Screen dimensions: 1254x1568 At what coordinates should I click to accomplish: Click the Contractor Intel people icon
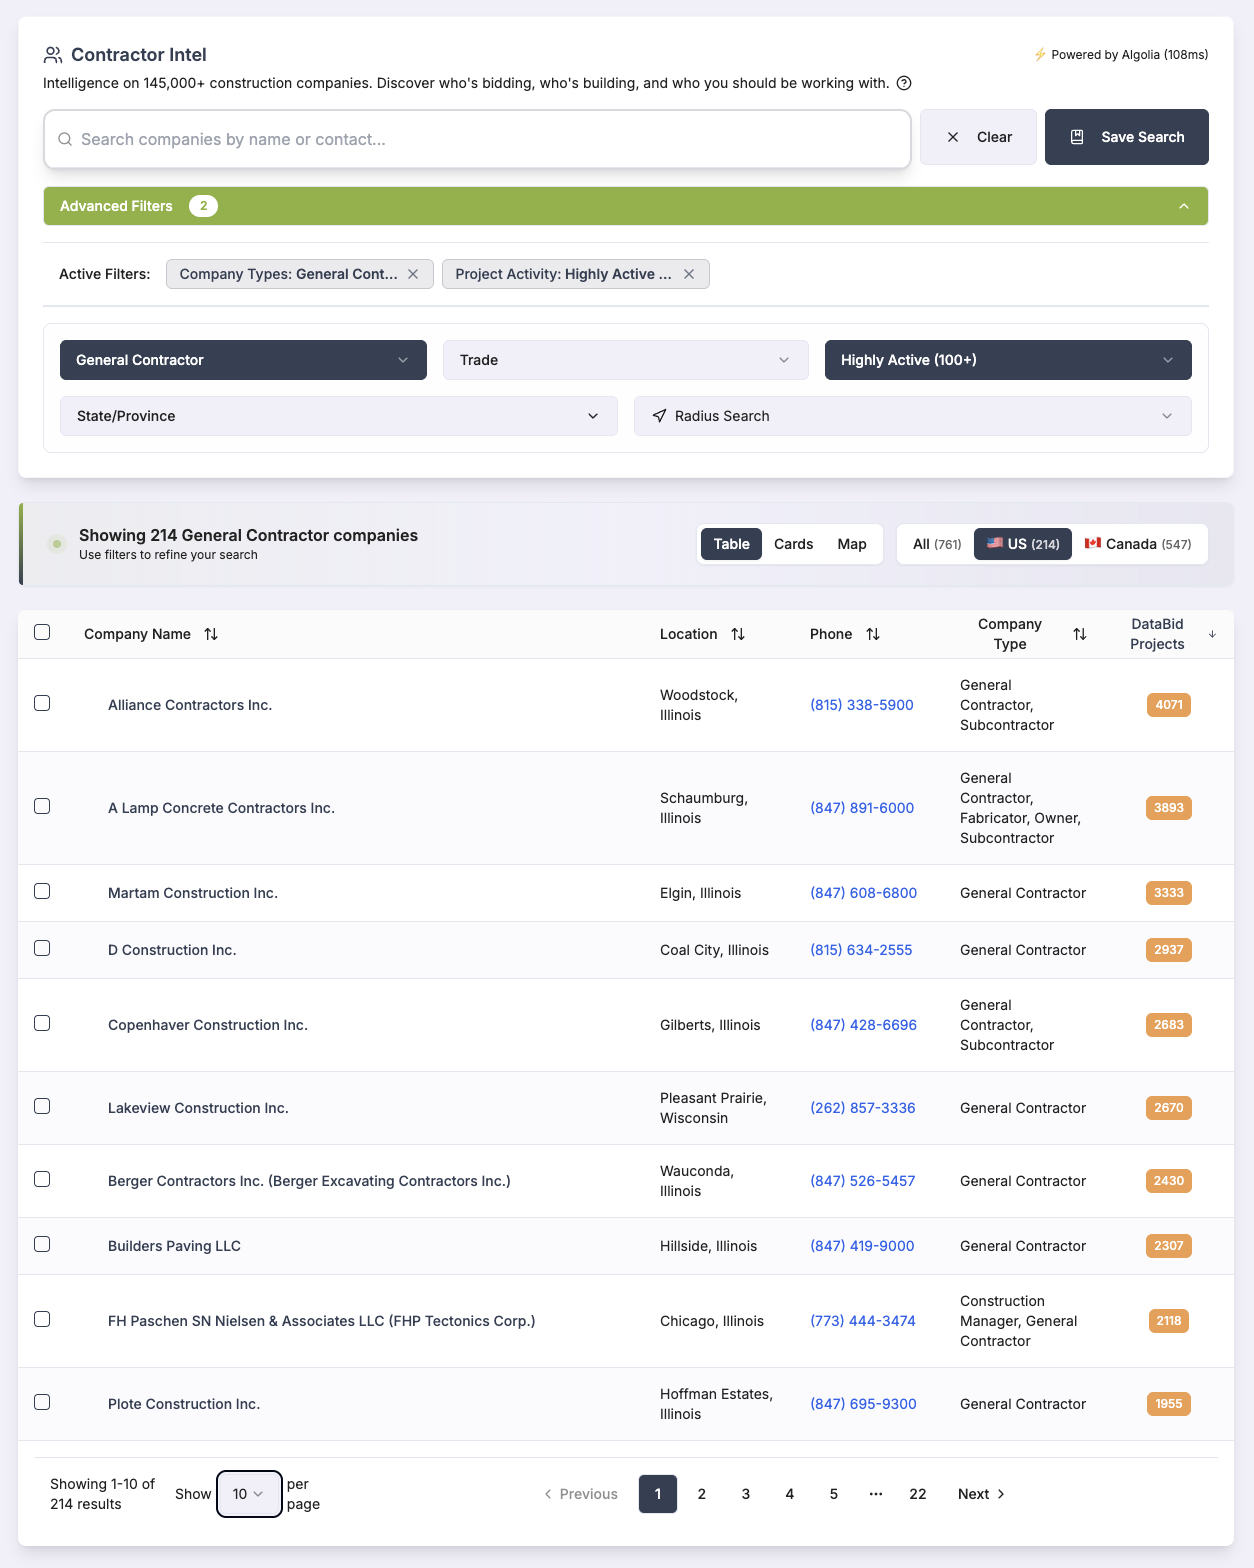(53, 55)
